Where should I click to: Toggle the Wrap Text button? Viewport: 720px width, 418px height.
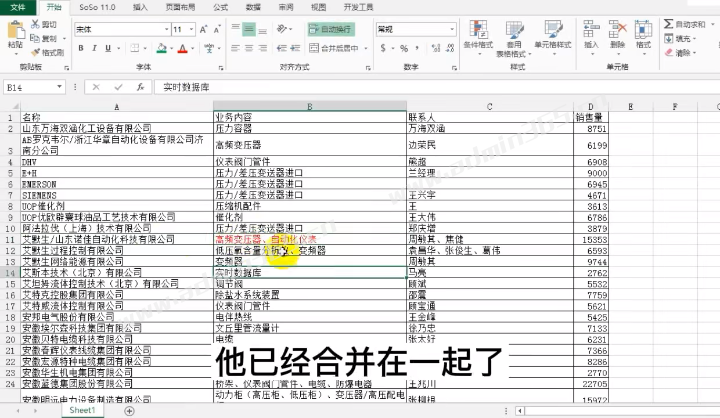point(331,29)
